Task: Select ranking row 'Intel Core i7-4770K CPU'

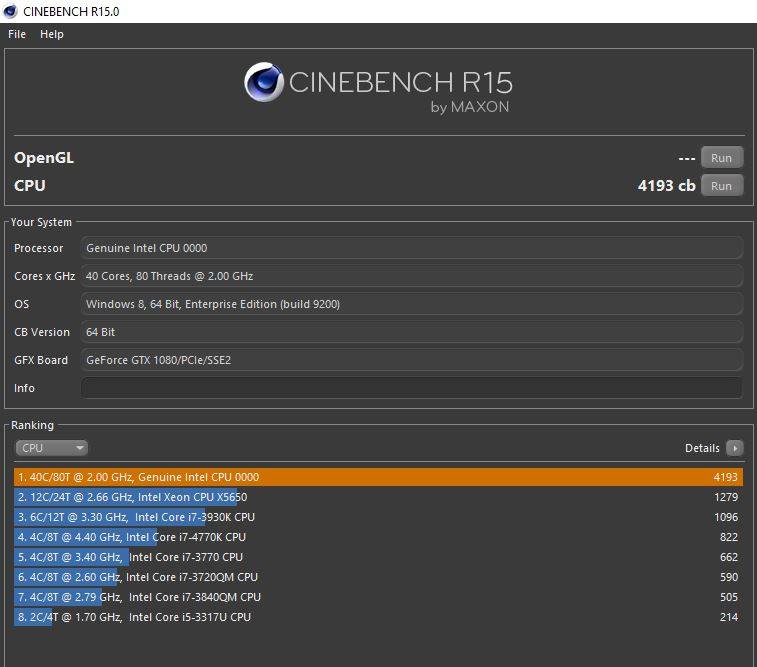Action: (x=378, y=537)
